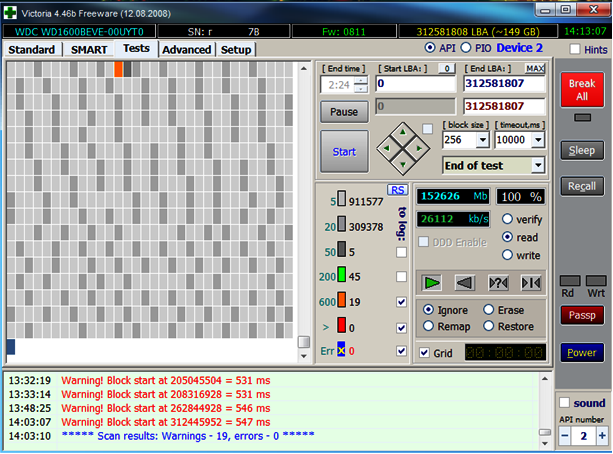Expand the timeout ms dropdown

538,141
